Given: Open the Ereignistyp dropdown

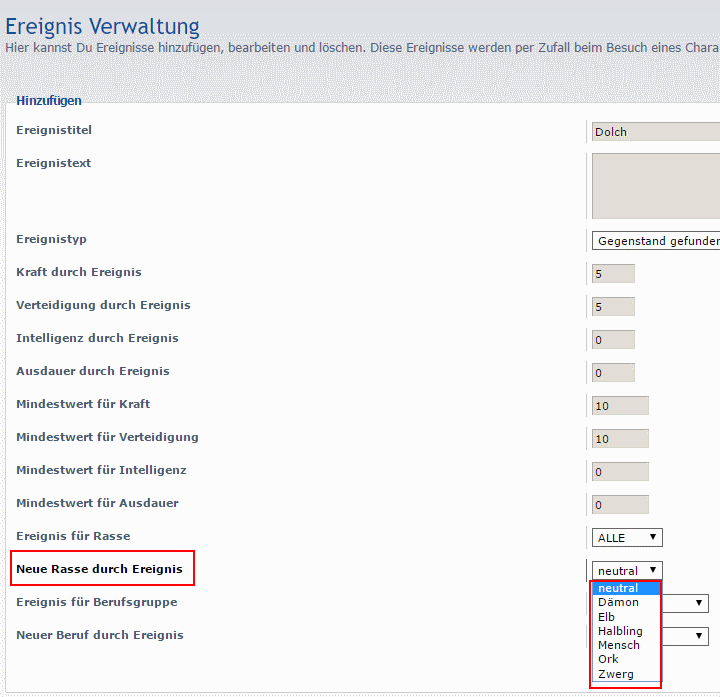Looking at the screenshot, I should point(656,241).
